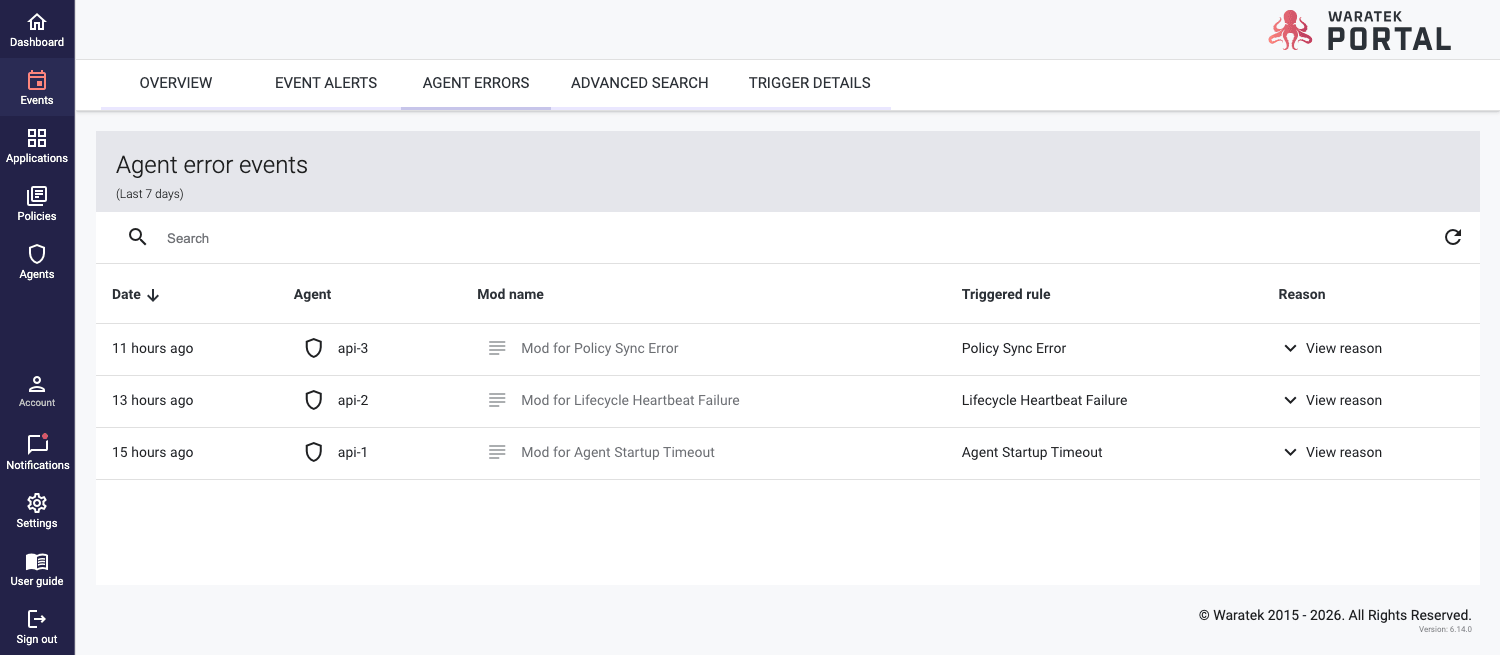Open agent api-1
Screen dimensions: 1500x655
353,452
